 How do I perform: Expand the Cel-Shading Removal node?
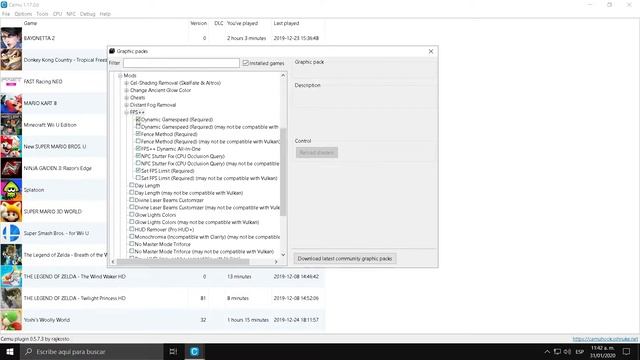tap(127, 83)
